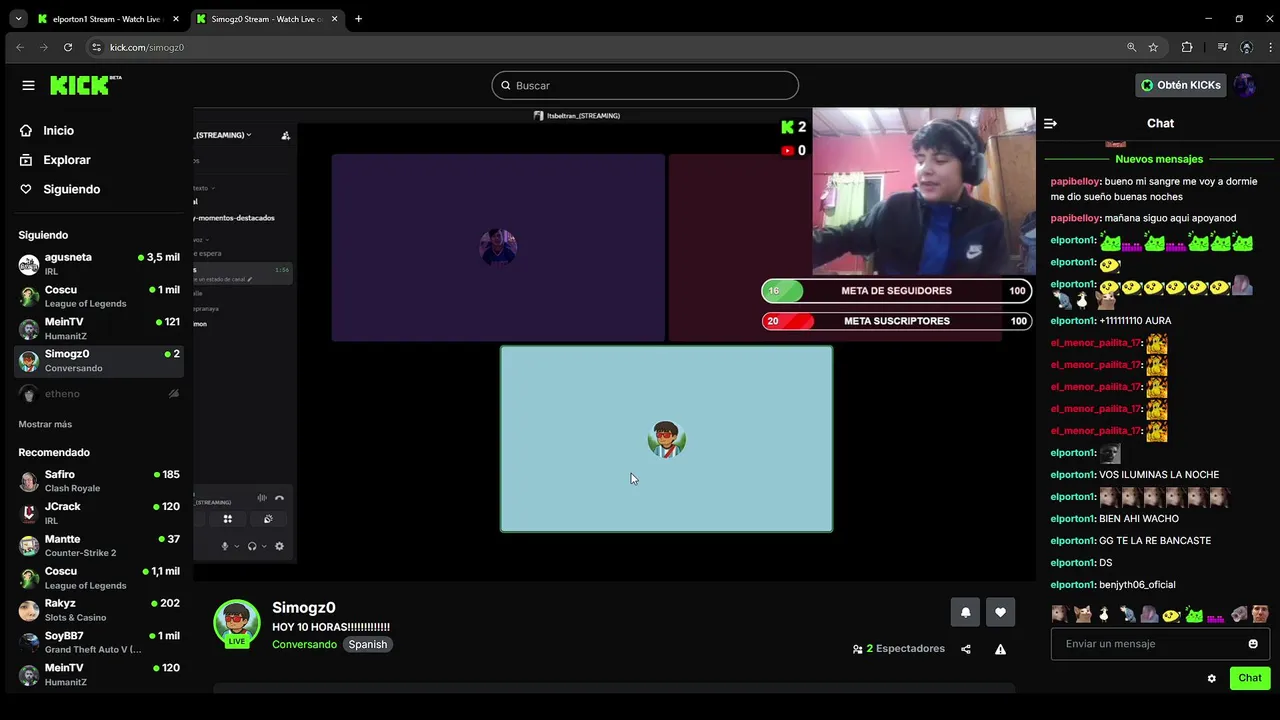1280x720 pixels.
Task: Click the streamer webcam overlay
Action: pos(924,192)
